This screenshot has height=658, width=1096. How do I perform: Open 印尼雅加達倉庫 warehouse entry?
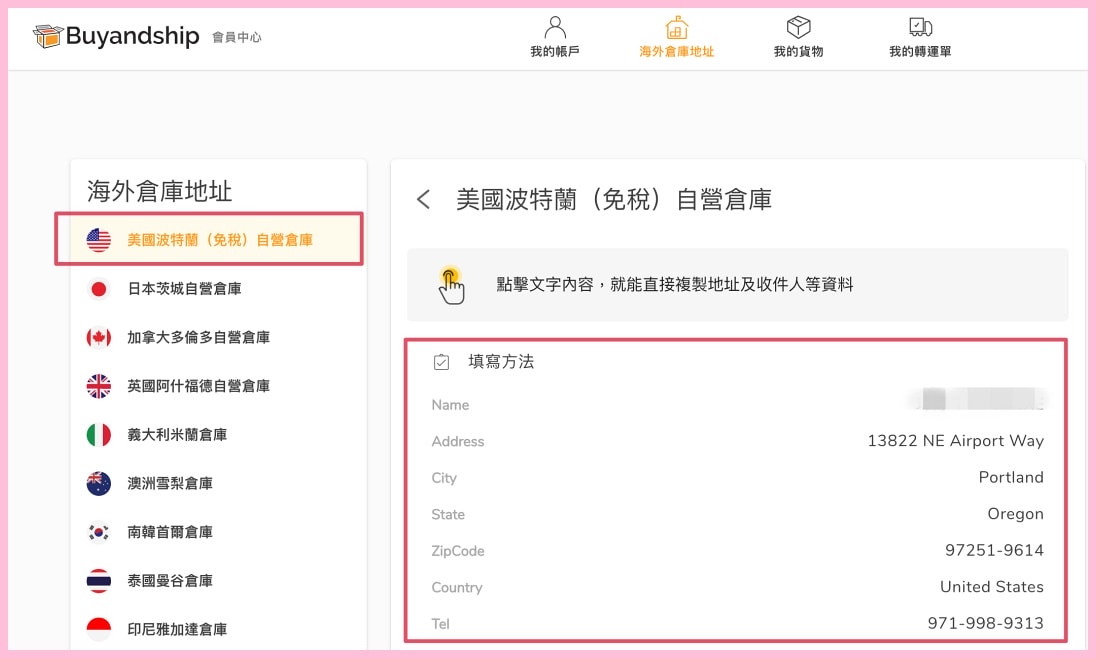(x=177, y=629)
